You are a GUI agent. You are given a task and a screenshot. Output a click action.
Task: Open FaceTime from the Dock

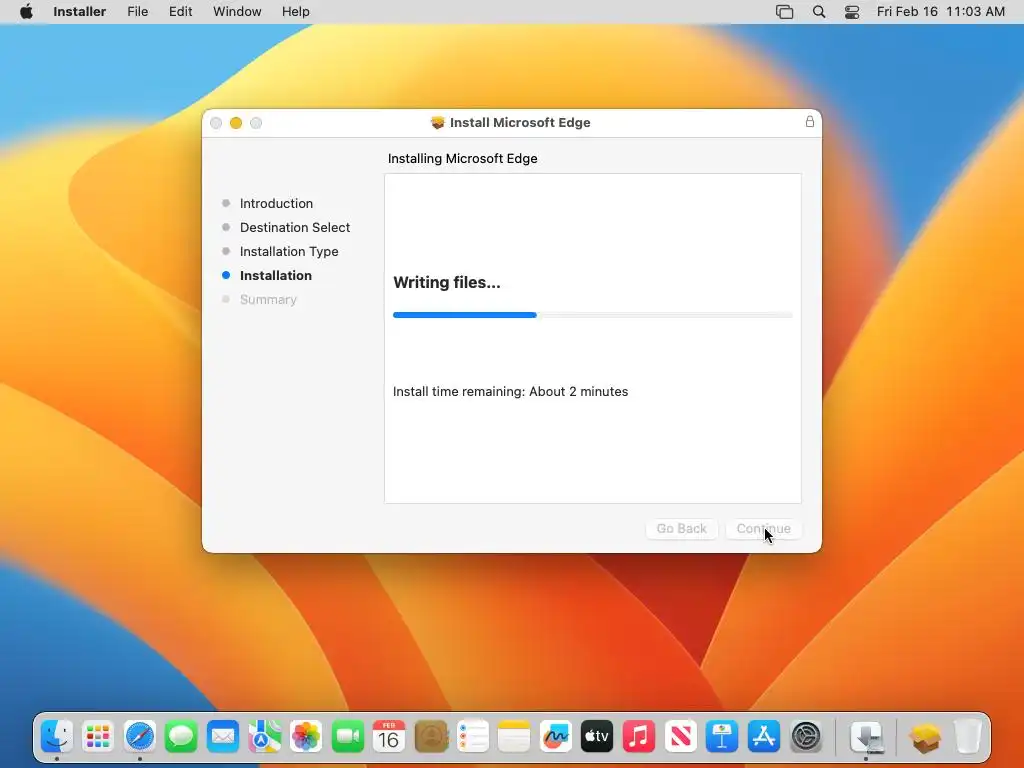[347, 737]
